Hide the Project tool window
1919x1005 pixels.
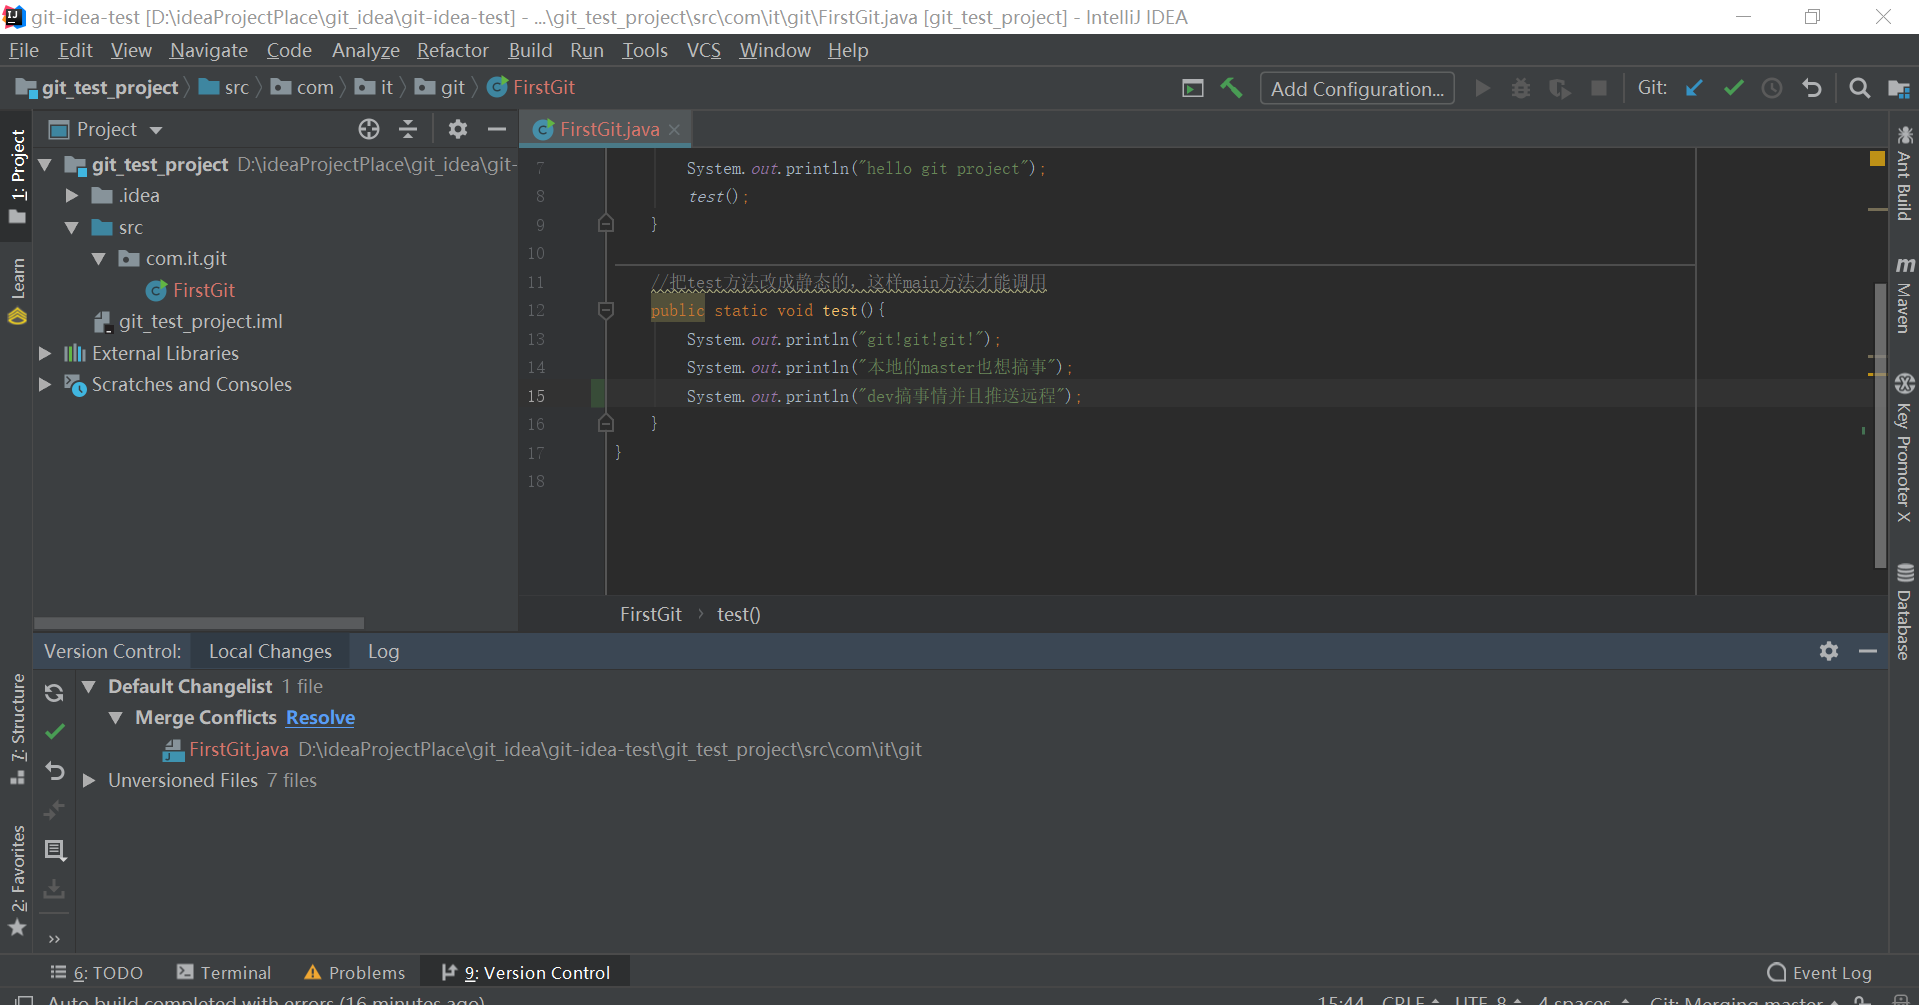click(496, 129)
